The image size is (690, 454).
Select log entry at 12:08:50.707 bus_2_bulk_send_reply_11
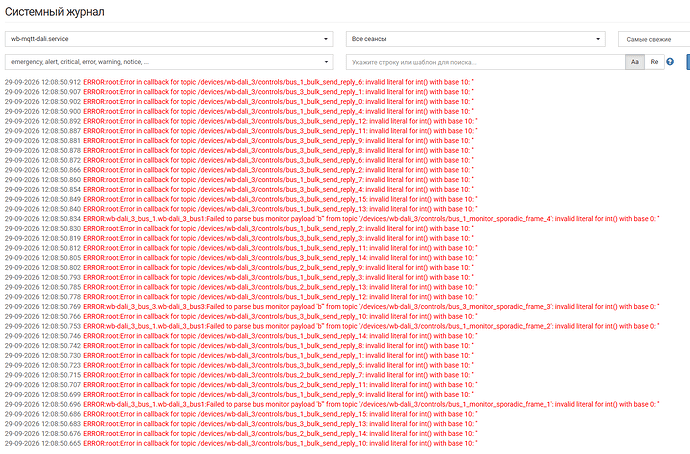coord(241,384)
